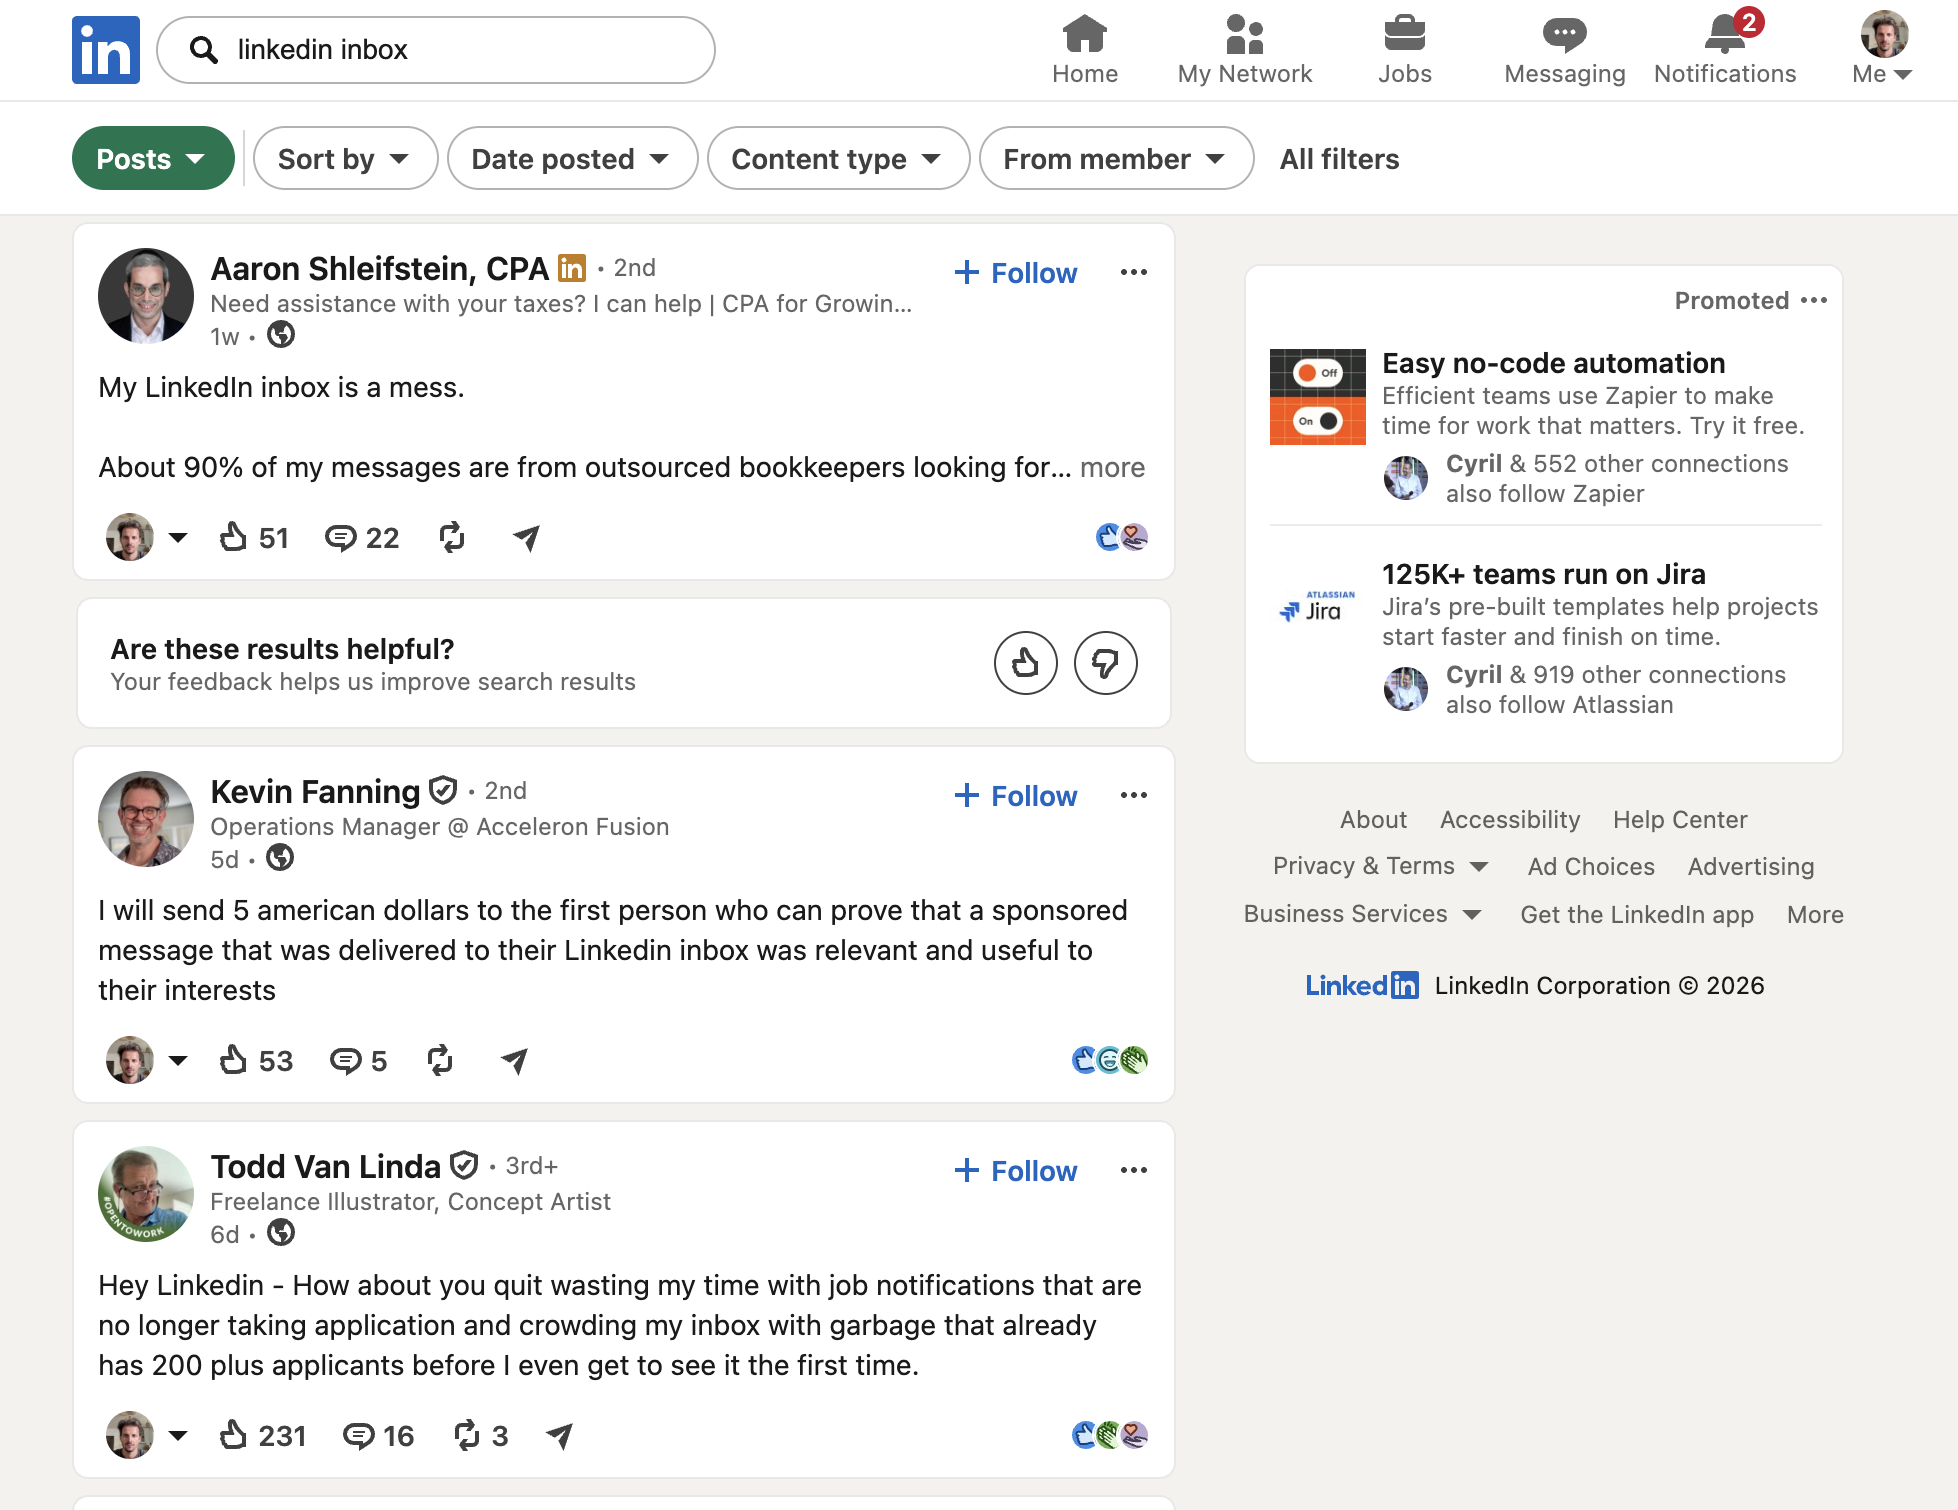Send Aaron Shleifstein's post via message

click(x=527, y=538)
